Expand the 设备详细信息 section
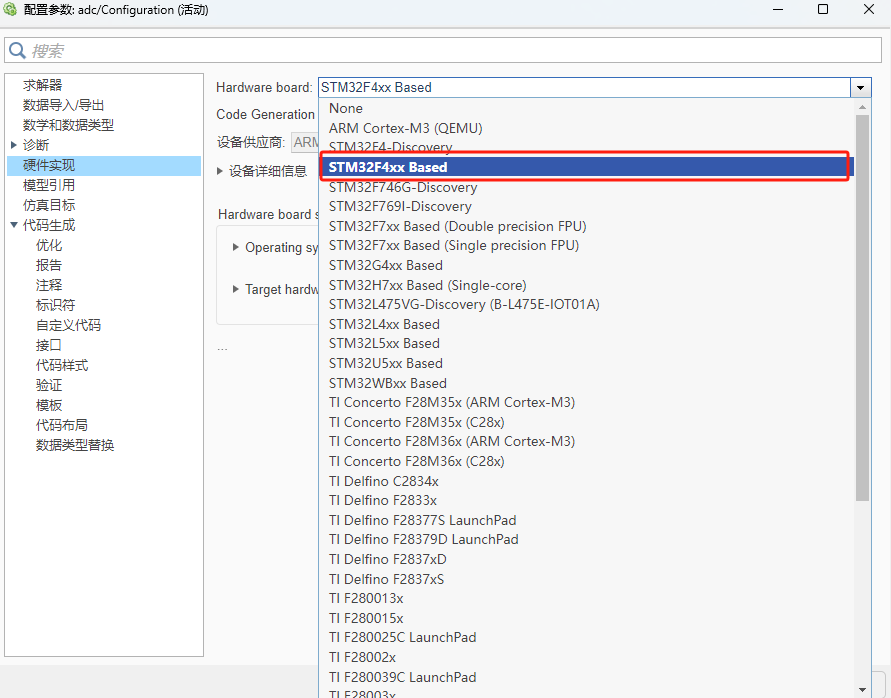Image resolution: width=891 pixels, height=698 pixels. click(220, 168)
